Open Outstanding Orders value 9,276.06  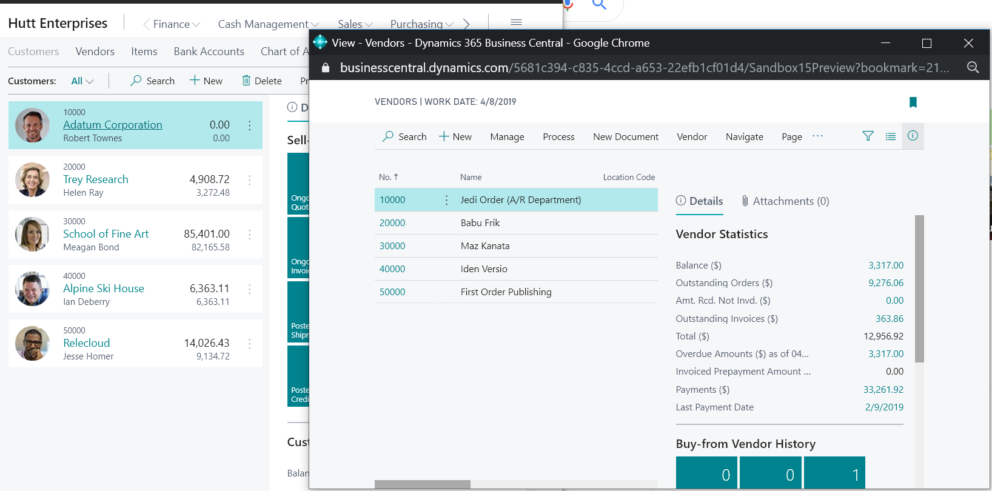click(x=886, y=283)
